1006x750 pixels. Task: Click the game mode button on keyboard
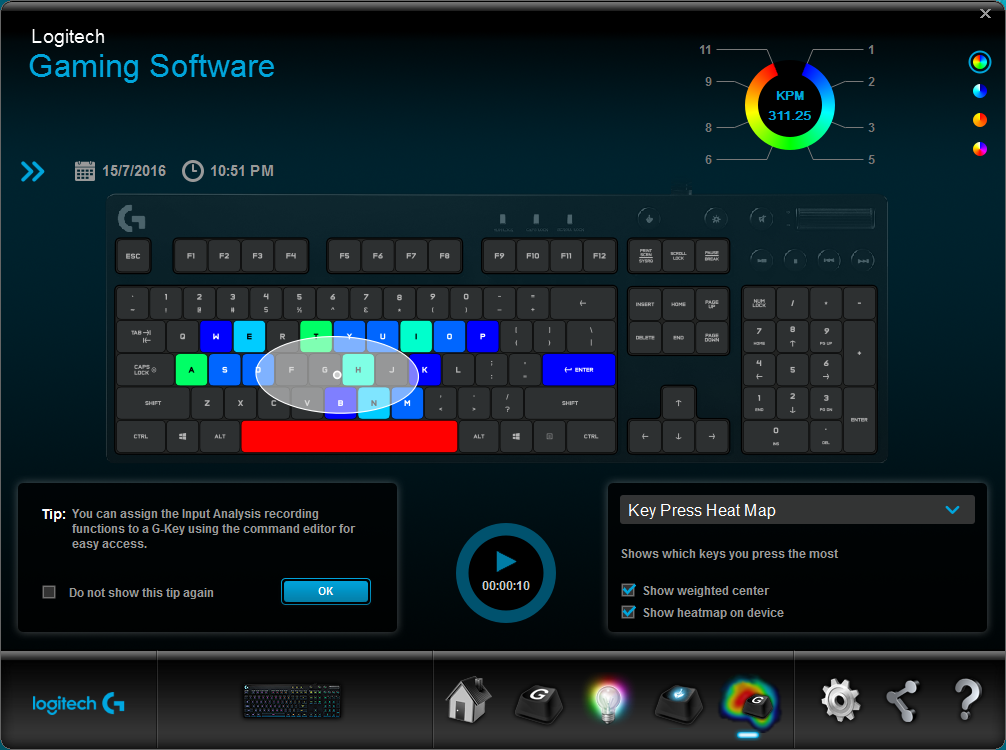coord(649,218)
